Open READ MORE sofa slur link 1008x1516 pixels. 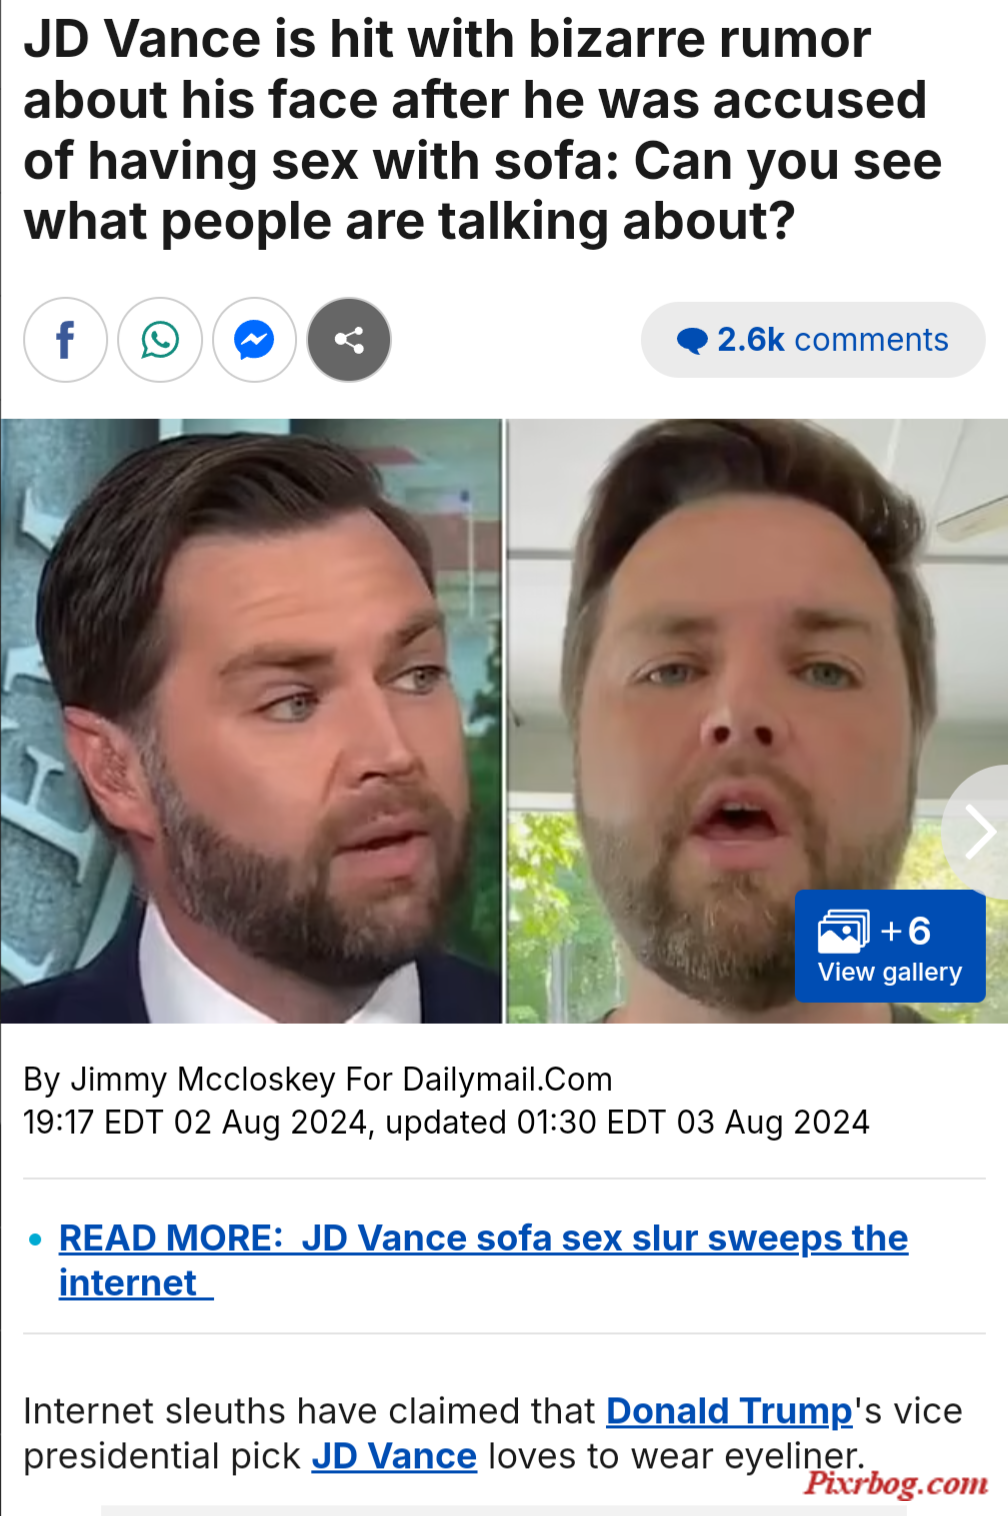tap(483, 1260)
